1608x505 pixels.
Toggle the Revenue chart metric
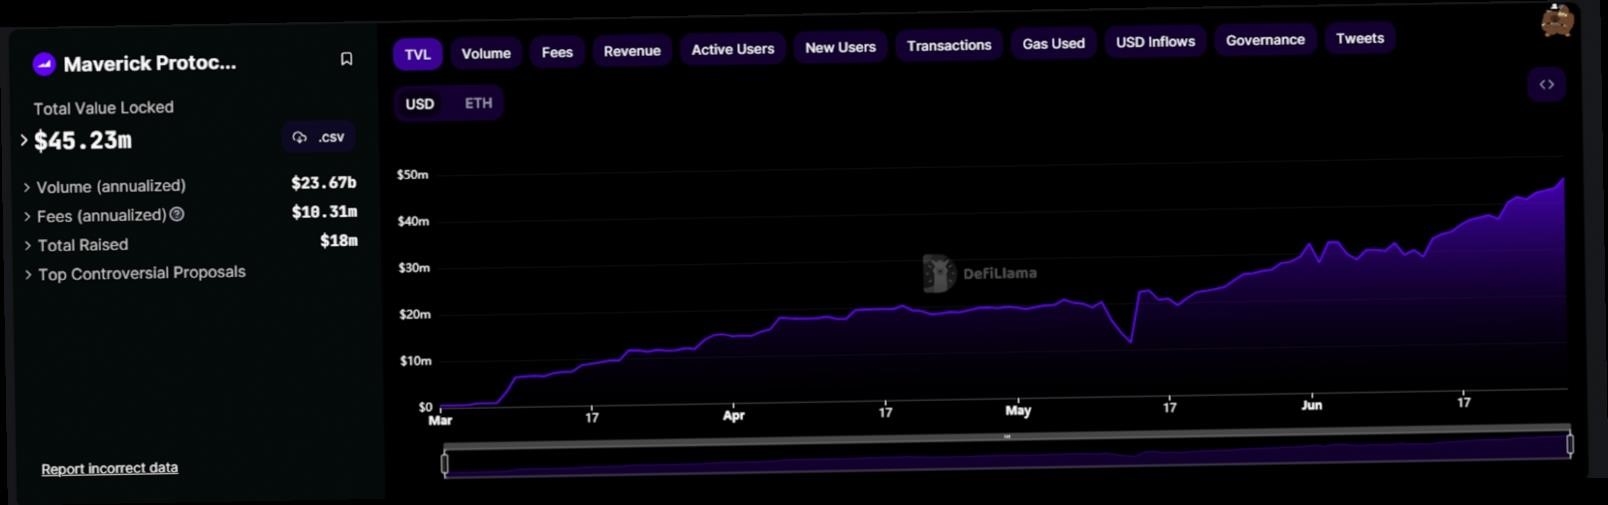pos(632,51)
